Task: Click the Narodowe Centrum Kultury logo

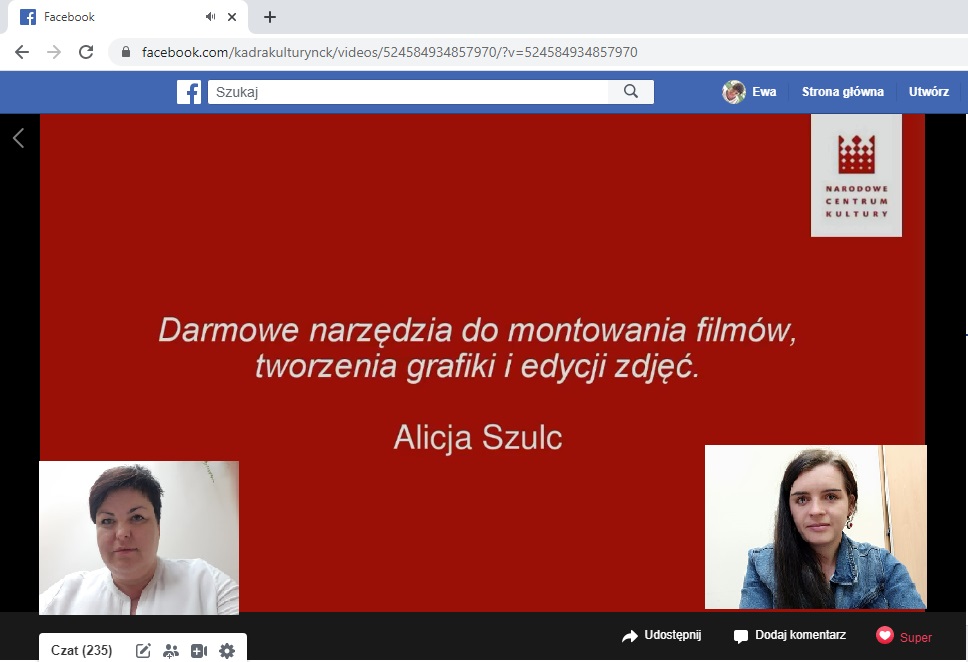Action: 856,175
